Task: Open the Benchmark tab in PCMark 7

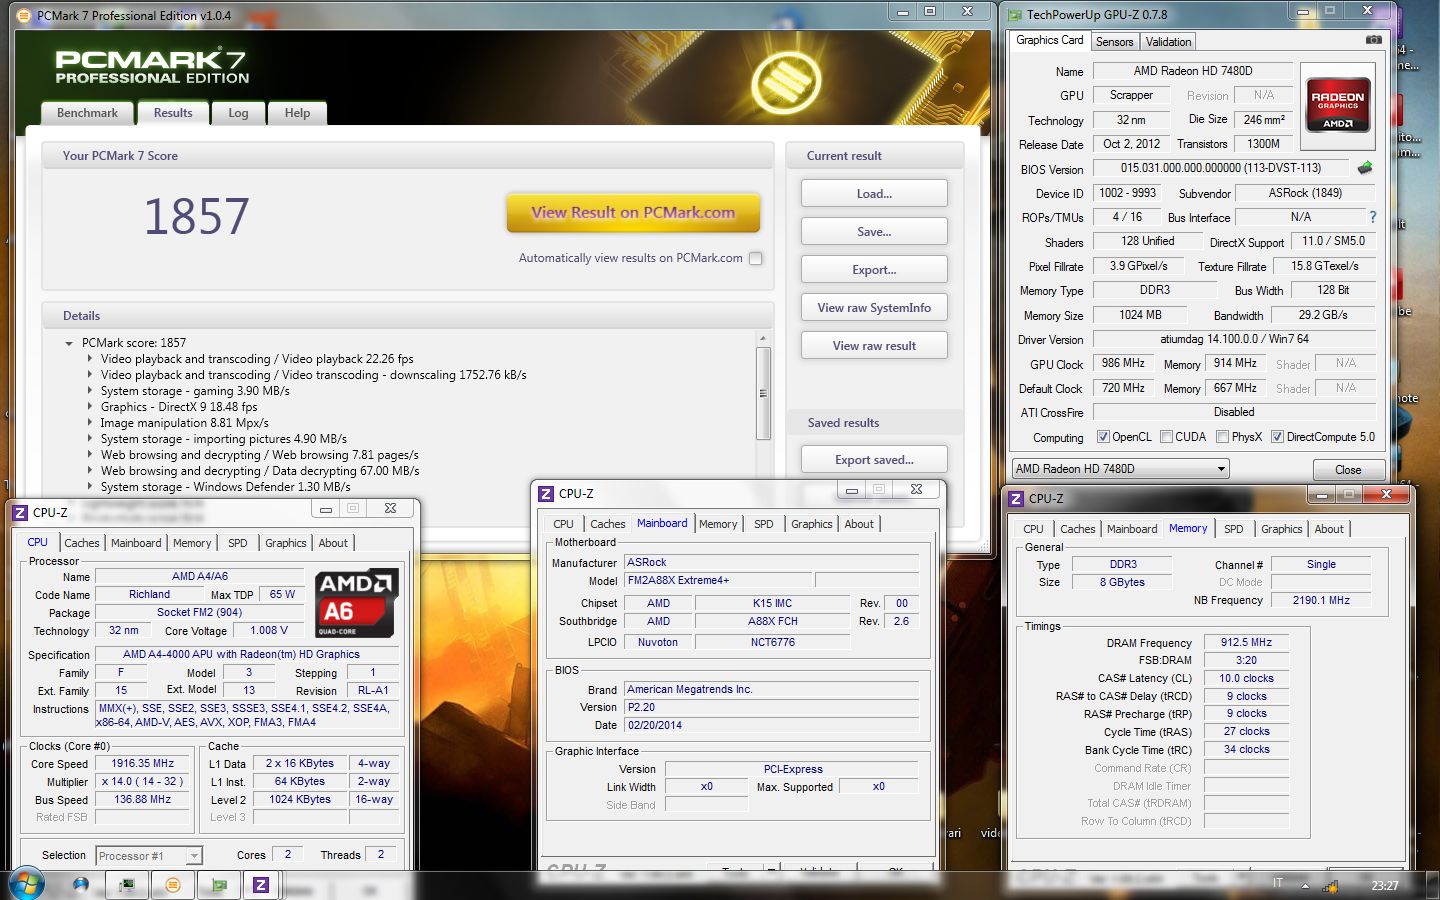Action: coord(87,113)
